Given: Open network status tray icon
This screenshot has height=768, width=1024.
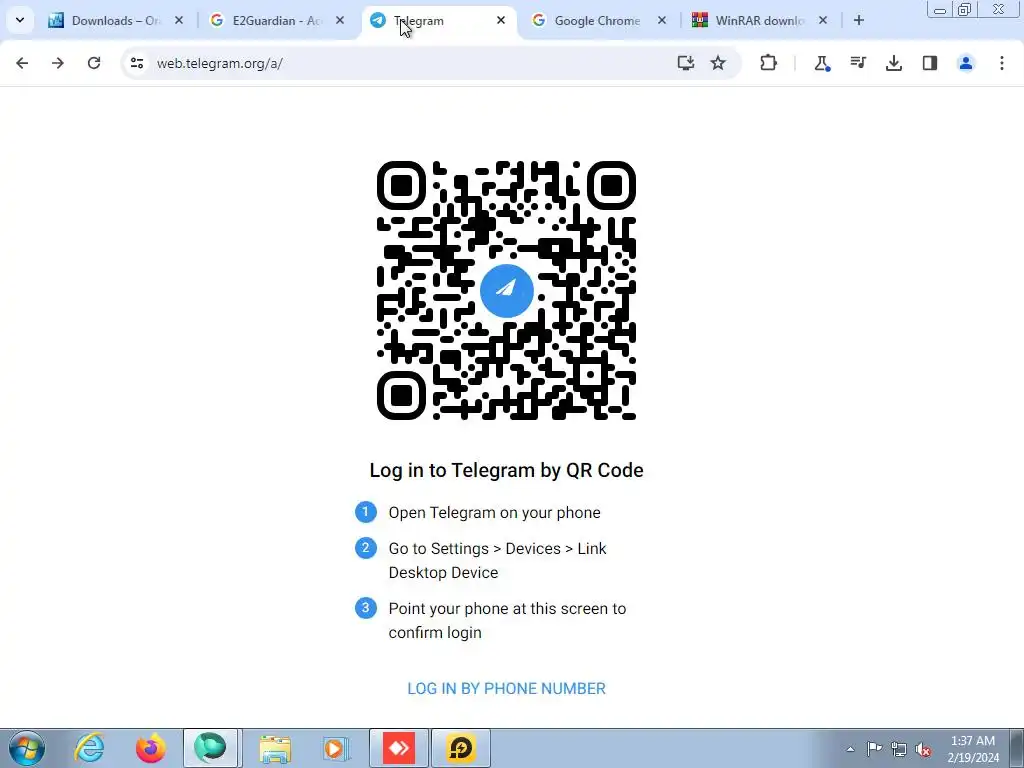Looking at the screenshot, I should (899, 749).
